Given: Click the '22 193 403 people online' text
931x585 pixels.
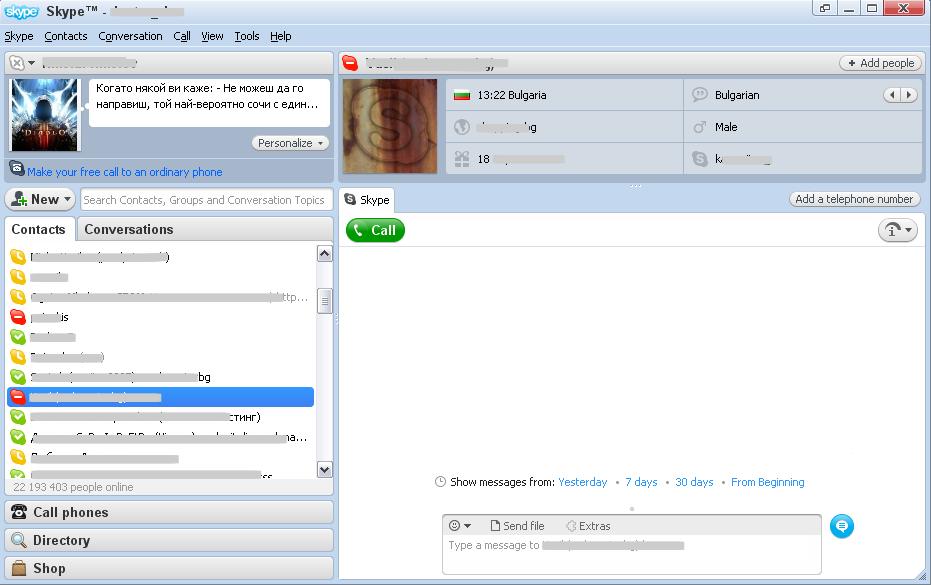Looking at the screenshot, I should click(73, 487).
